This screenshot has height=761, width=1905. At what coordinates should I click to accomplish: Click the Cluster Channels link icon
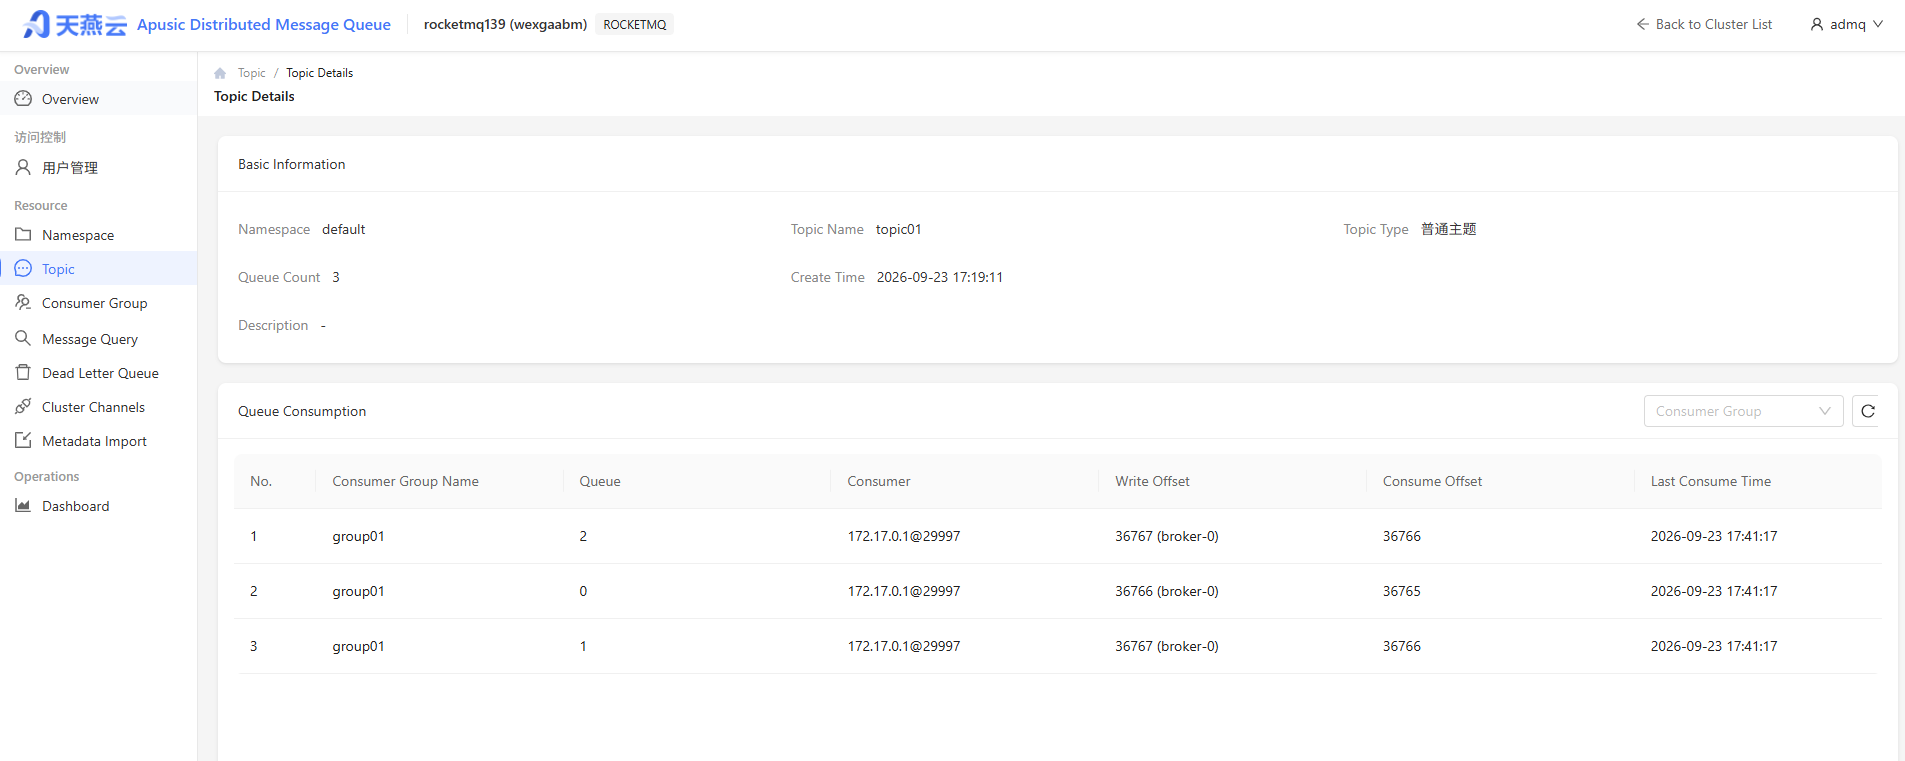click(x=23, y=407)
